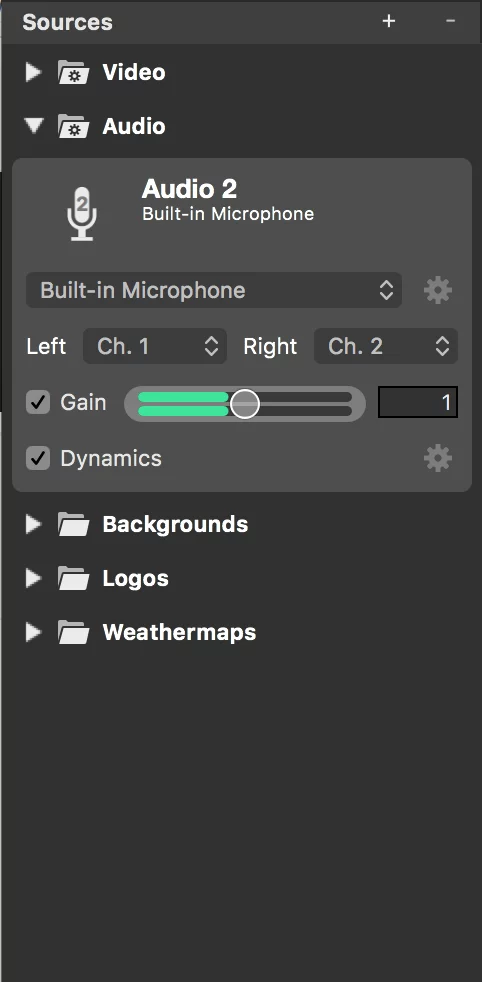Click the plus icon to add a source
This screenshot has height=982, width=482.
(x=389, y=21)
